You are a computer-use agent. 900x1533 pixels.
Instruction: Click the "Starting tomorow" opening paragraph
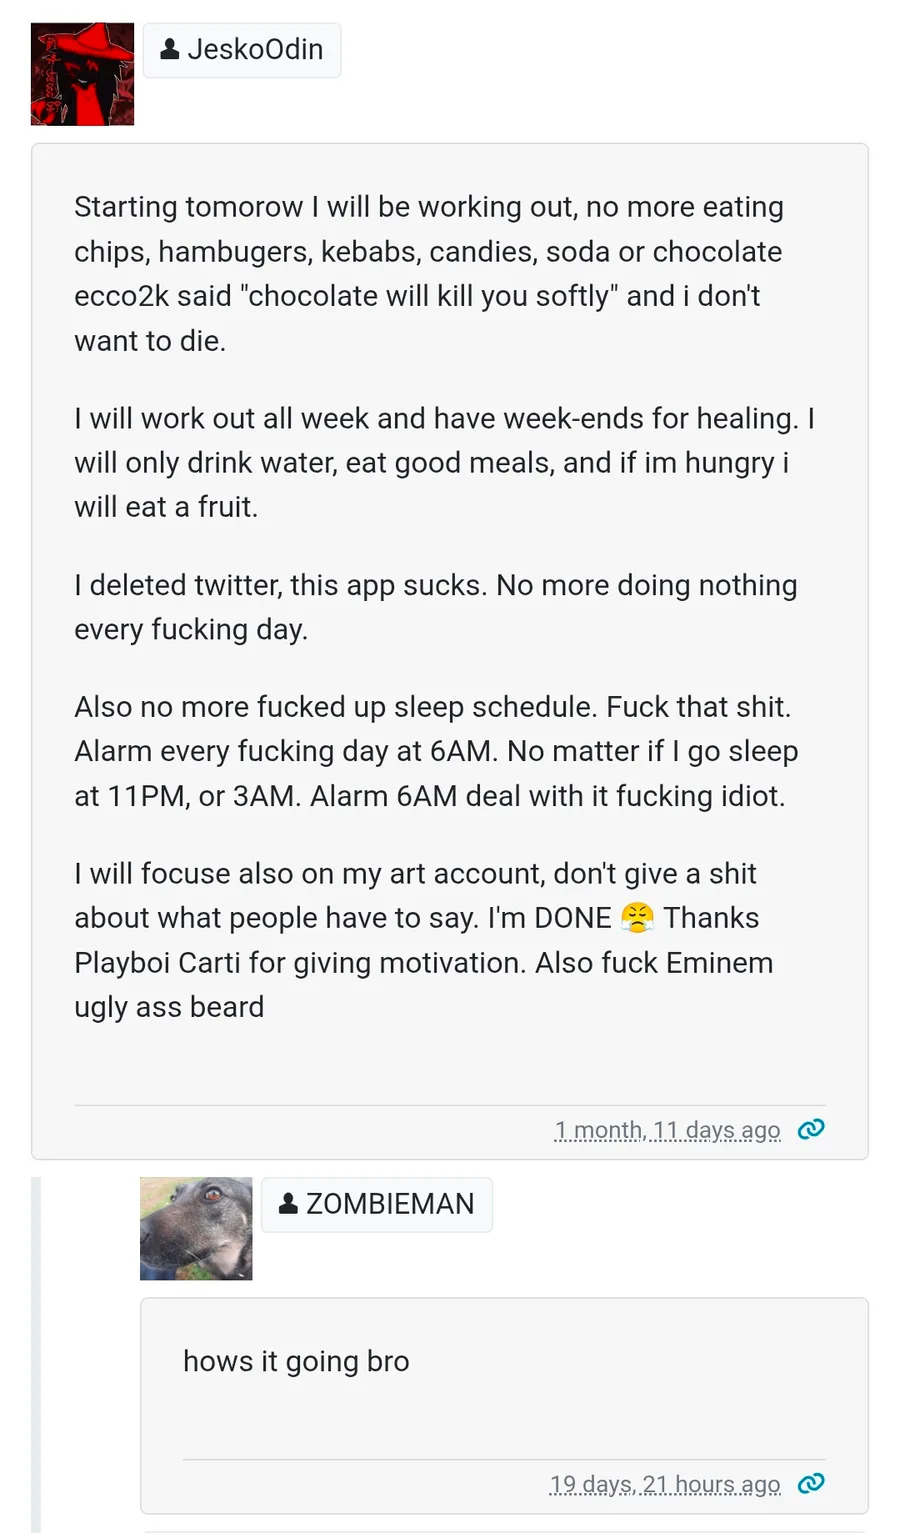(x=428, y=273)
